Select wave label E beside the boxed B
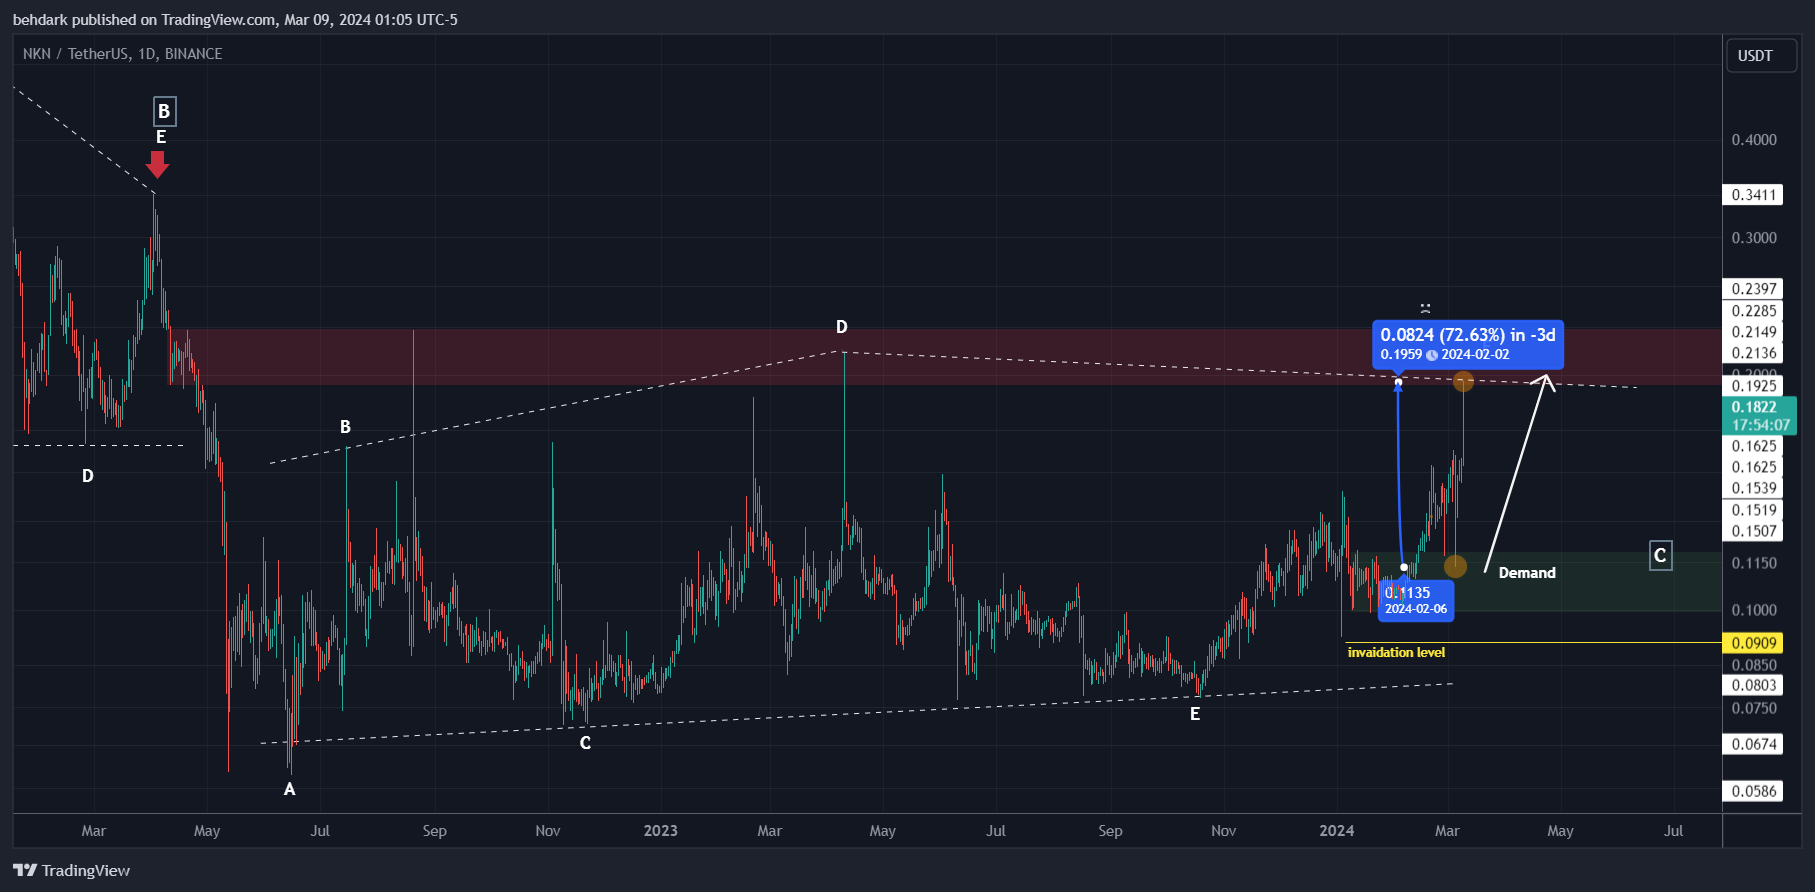 (x=160, y=137)
